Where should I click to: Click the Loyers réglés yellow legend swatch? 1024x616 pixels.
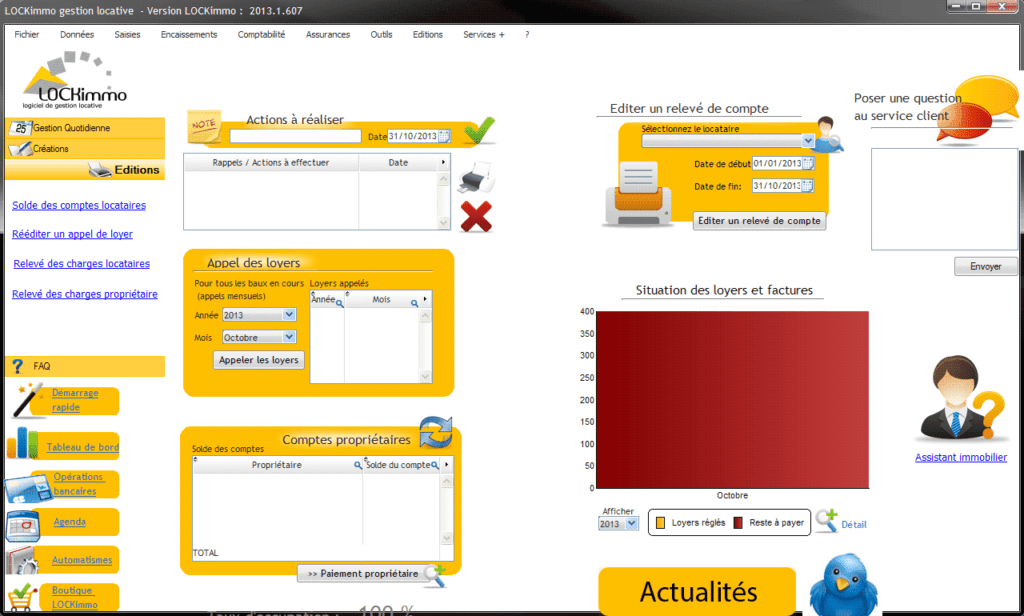(x=660, y=523)
